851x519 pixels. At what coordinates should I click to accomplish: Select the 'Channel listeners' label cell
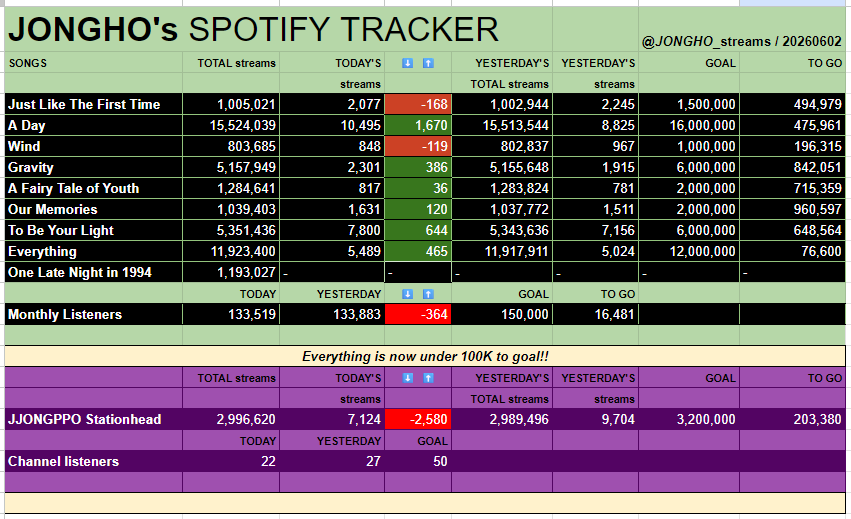[x=93, y=461]
